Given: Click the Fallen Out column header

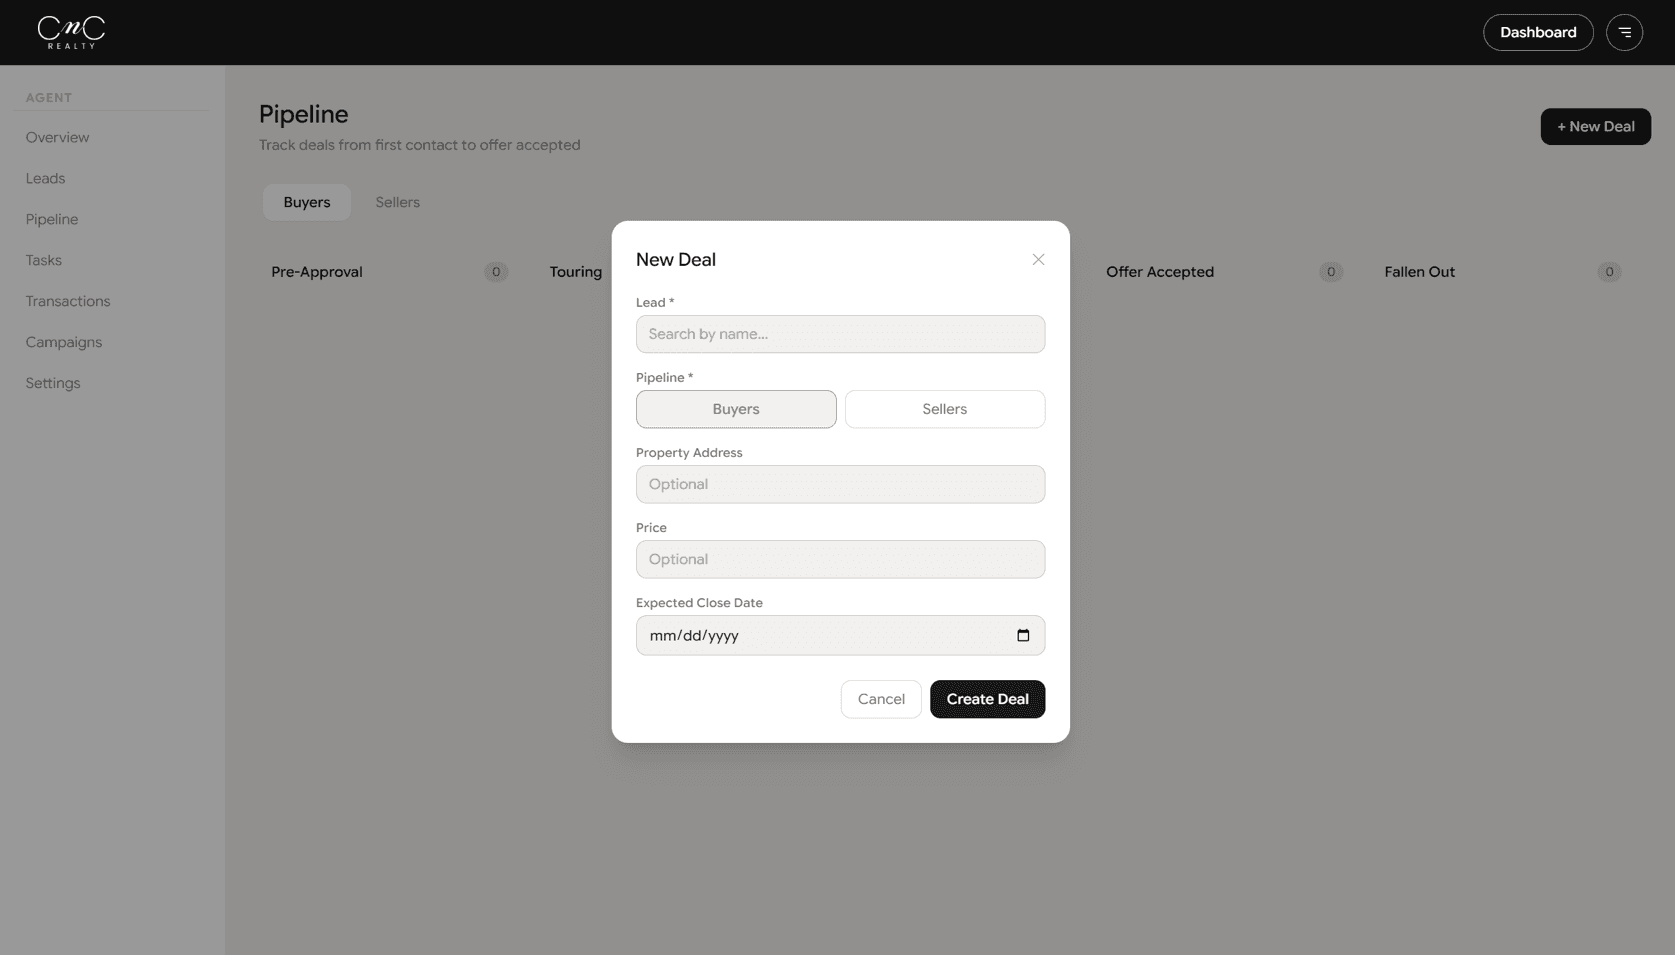Looking at the screenshot, I should [1419, 272].
